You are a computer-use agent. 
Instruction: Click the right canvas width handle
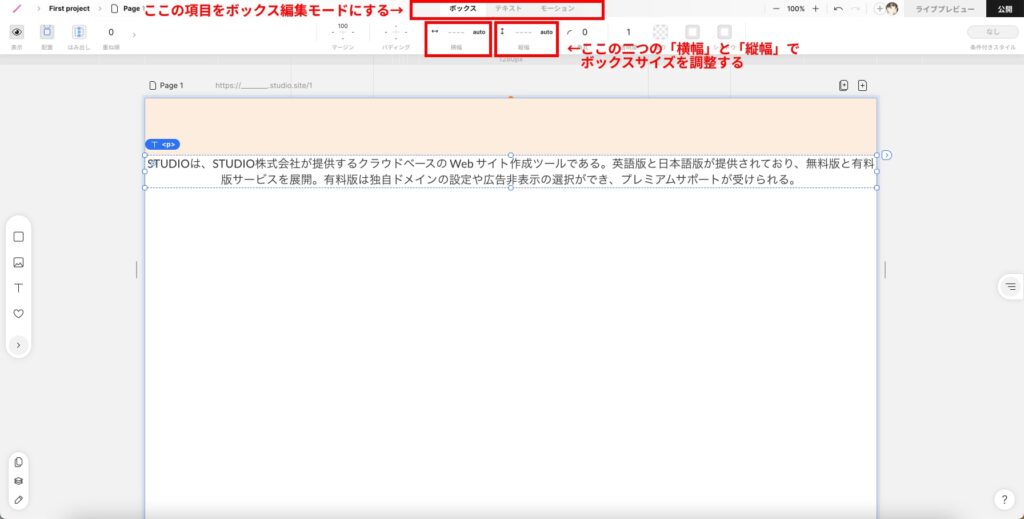coord(885,270)
